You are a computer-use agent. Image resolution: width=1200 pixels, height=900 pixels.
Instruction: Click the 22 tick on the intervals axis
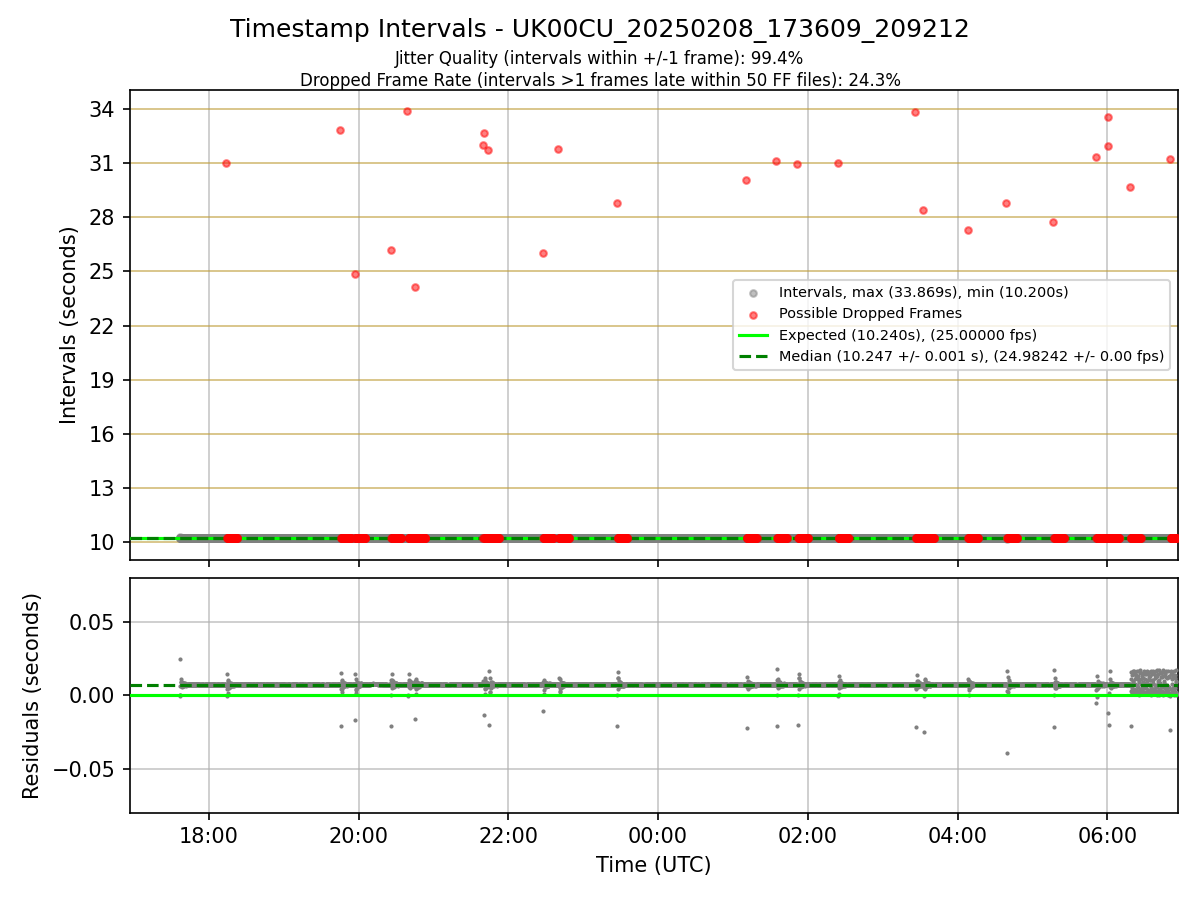104,326
